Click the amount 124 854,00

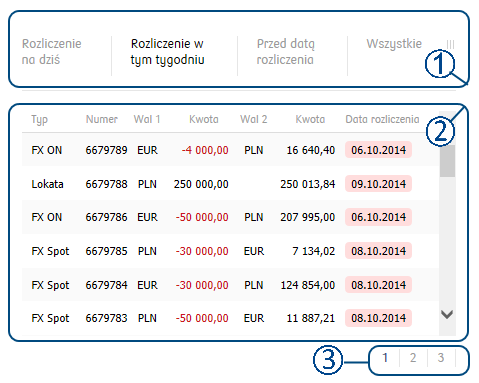(308, 285)
